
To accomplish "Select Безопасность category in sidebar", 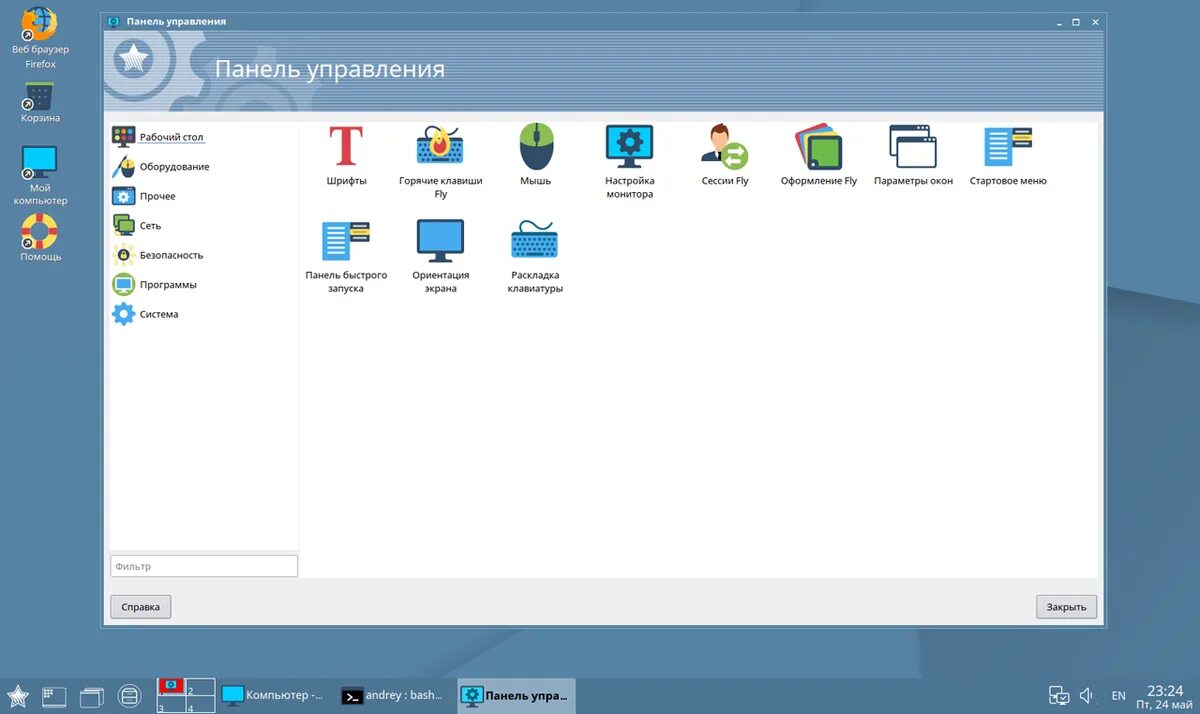I will tap(171, 255).
